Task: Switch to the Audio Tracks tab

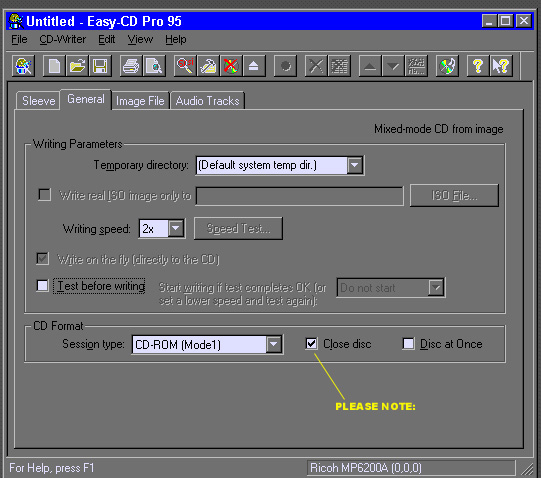Action: point(207,101)
